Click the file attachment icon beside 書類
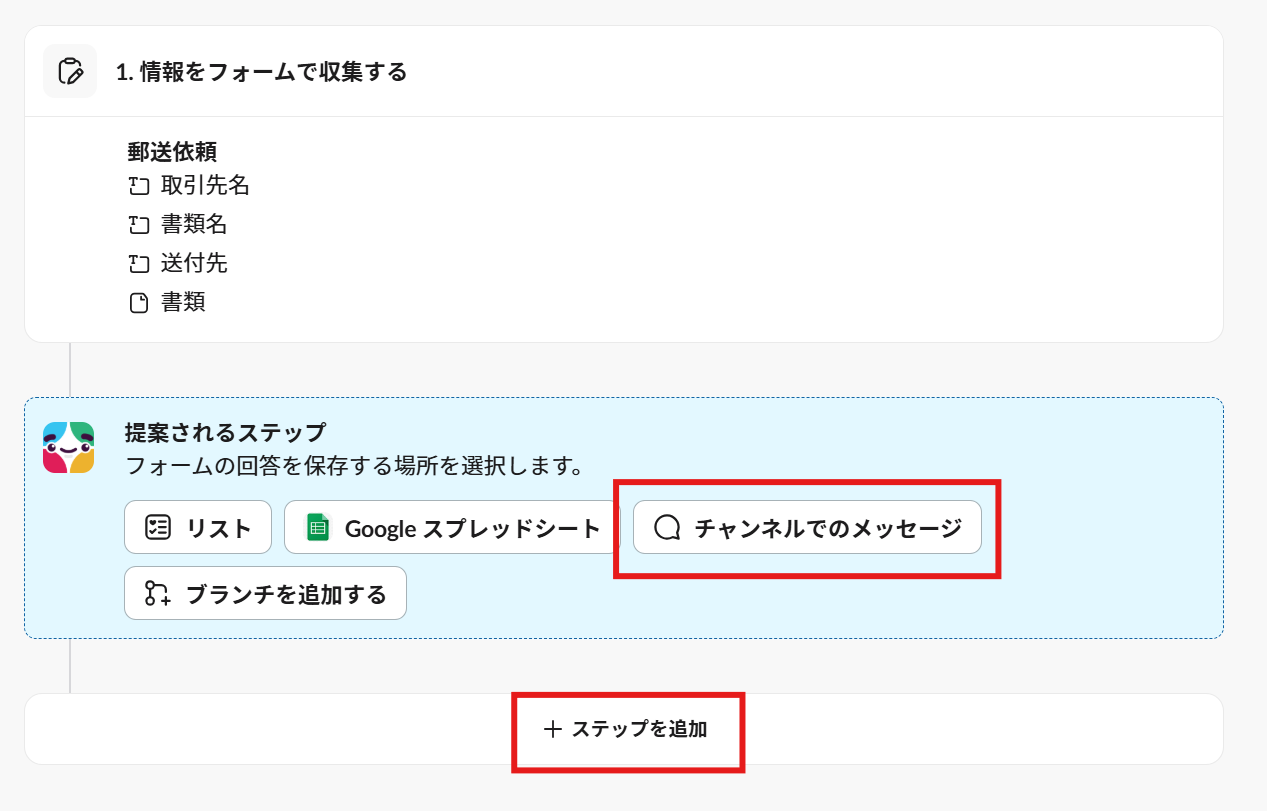Image resolution: width=1267 pixels, height=811 pixels. [139, 303]
